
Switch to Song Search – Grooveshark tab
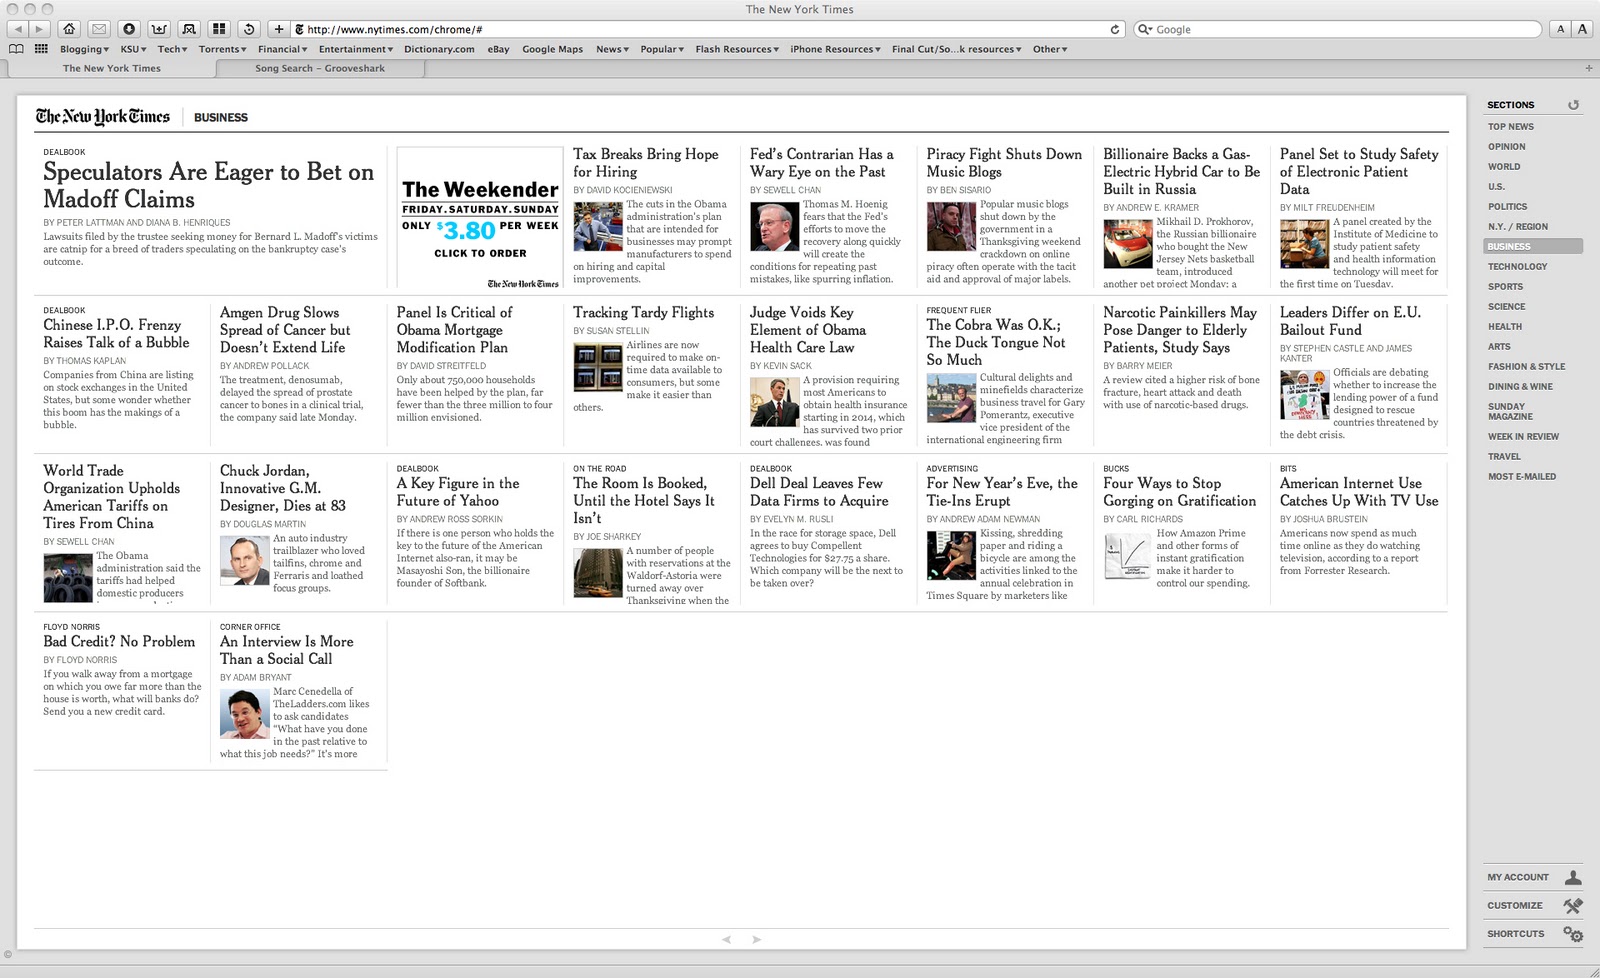click(x=320, y=68)
